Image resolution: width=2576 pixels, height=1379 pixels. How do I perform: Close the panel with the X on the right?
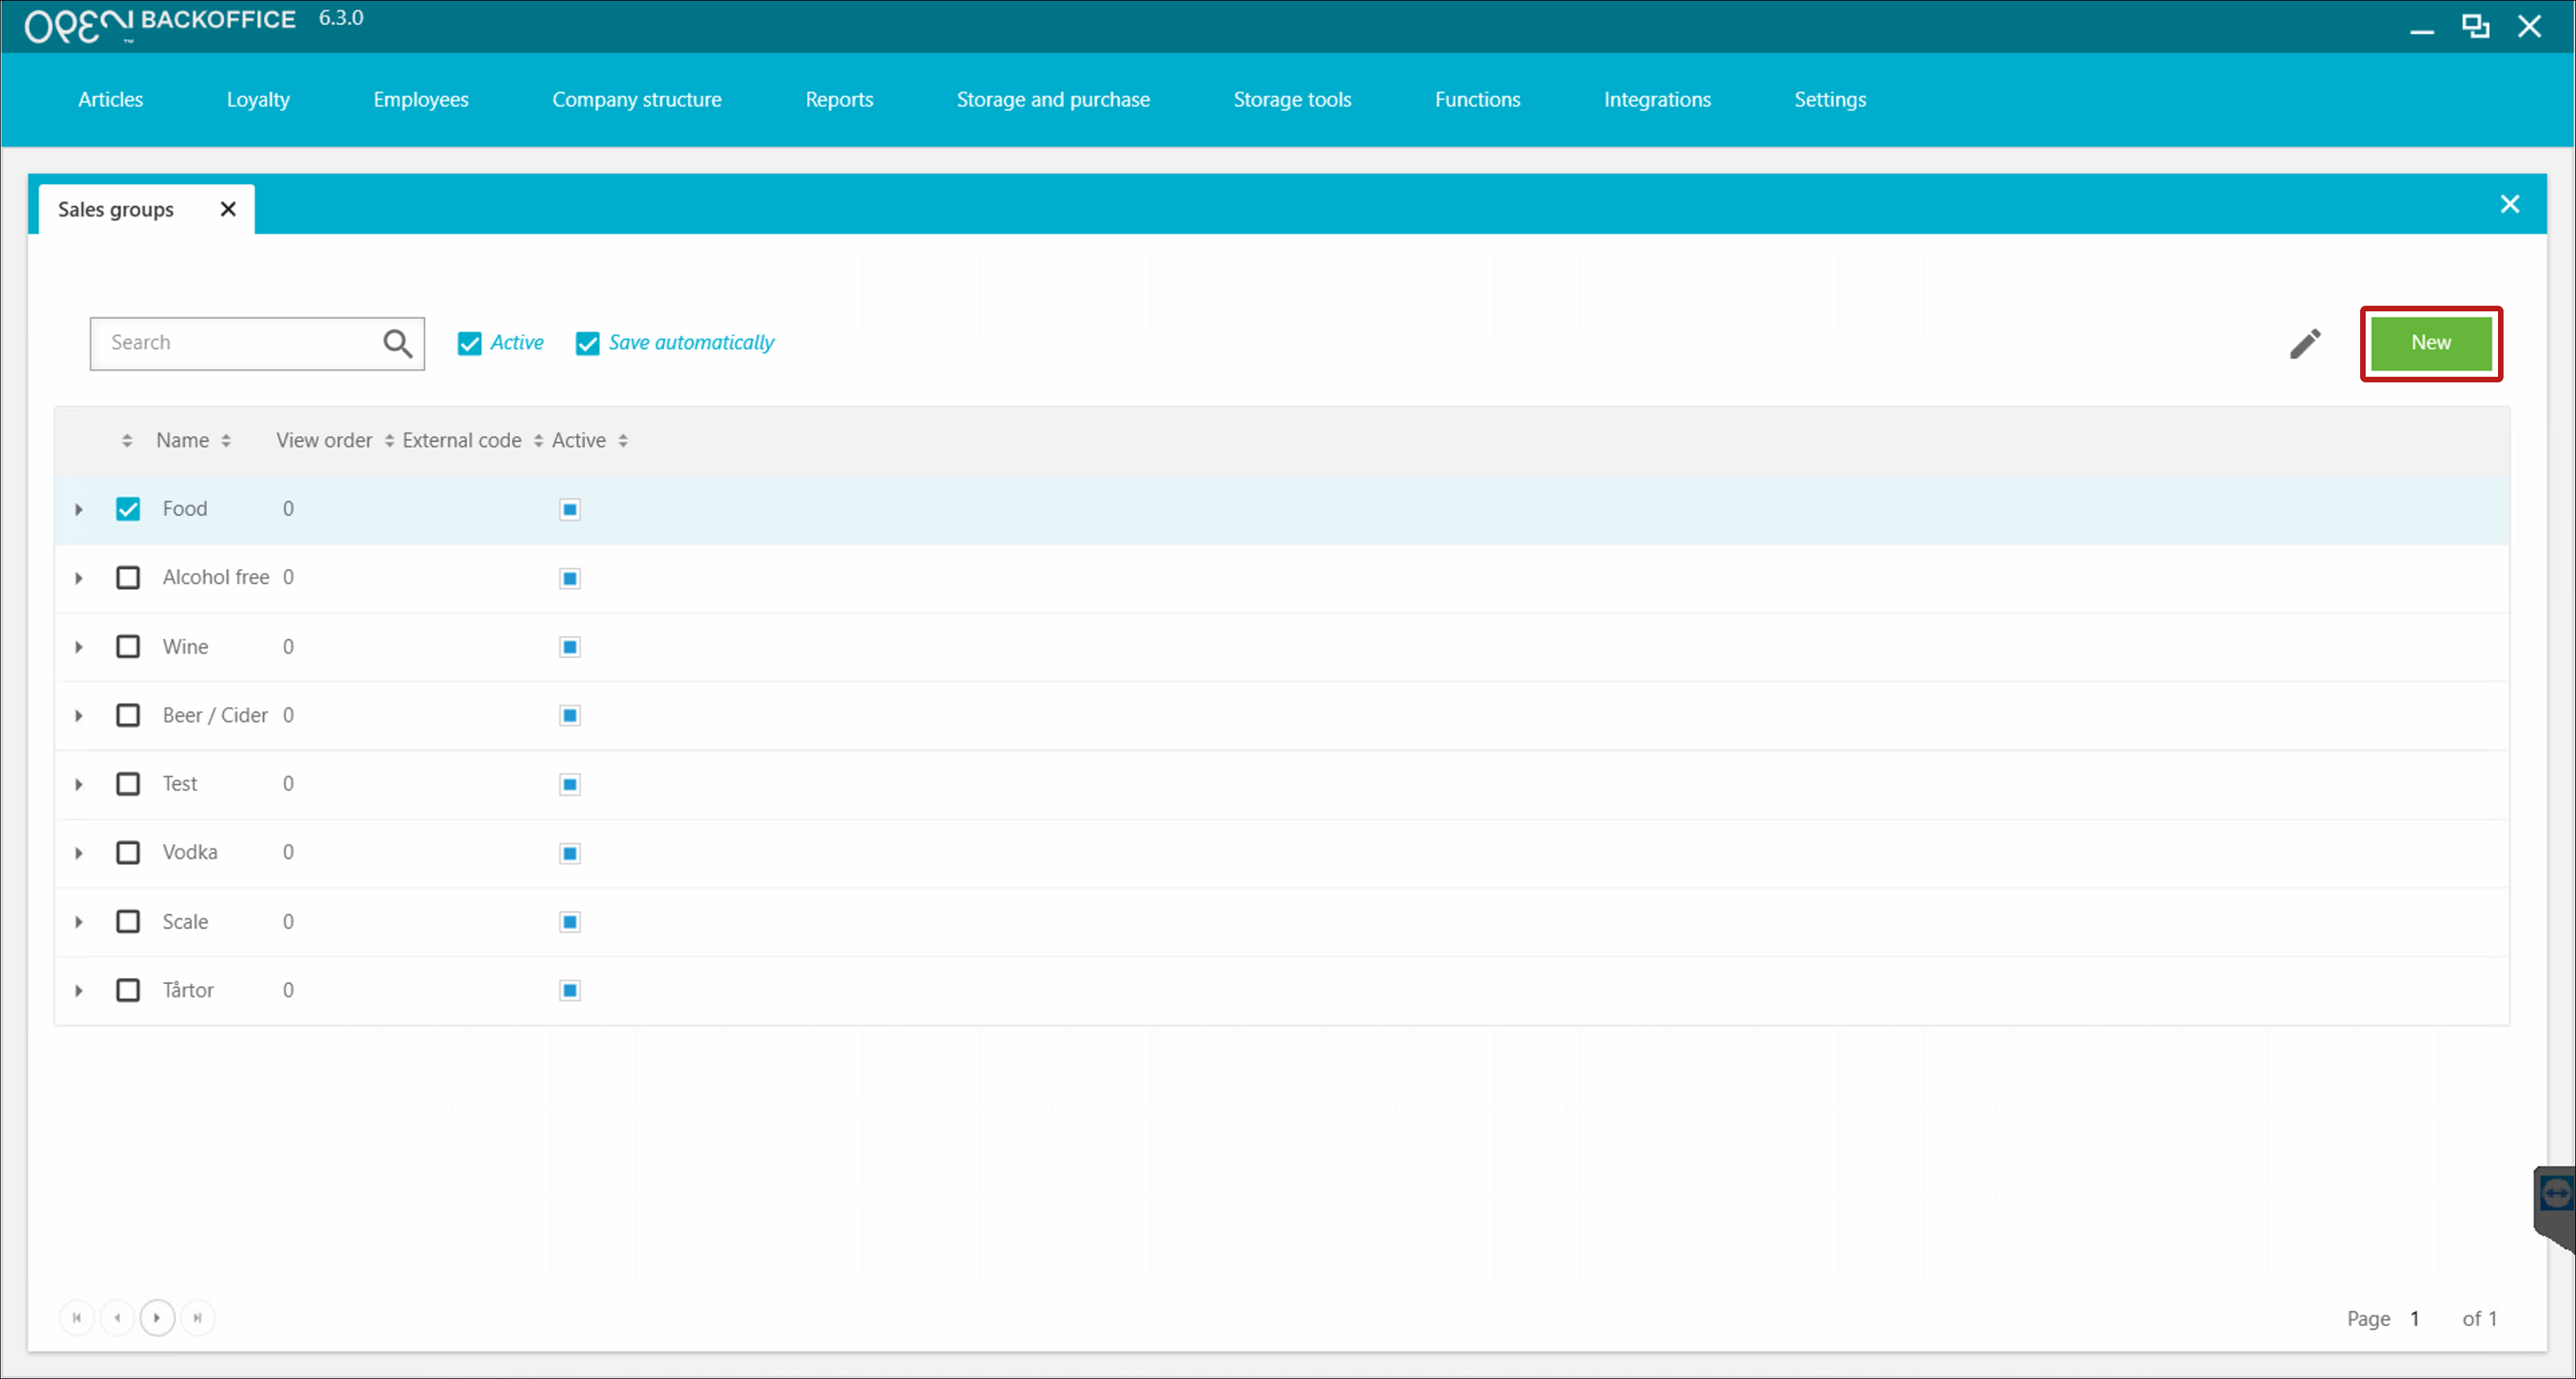pos(2509,204)
